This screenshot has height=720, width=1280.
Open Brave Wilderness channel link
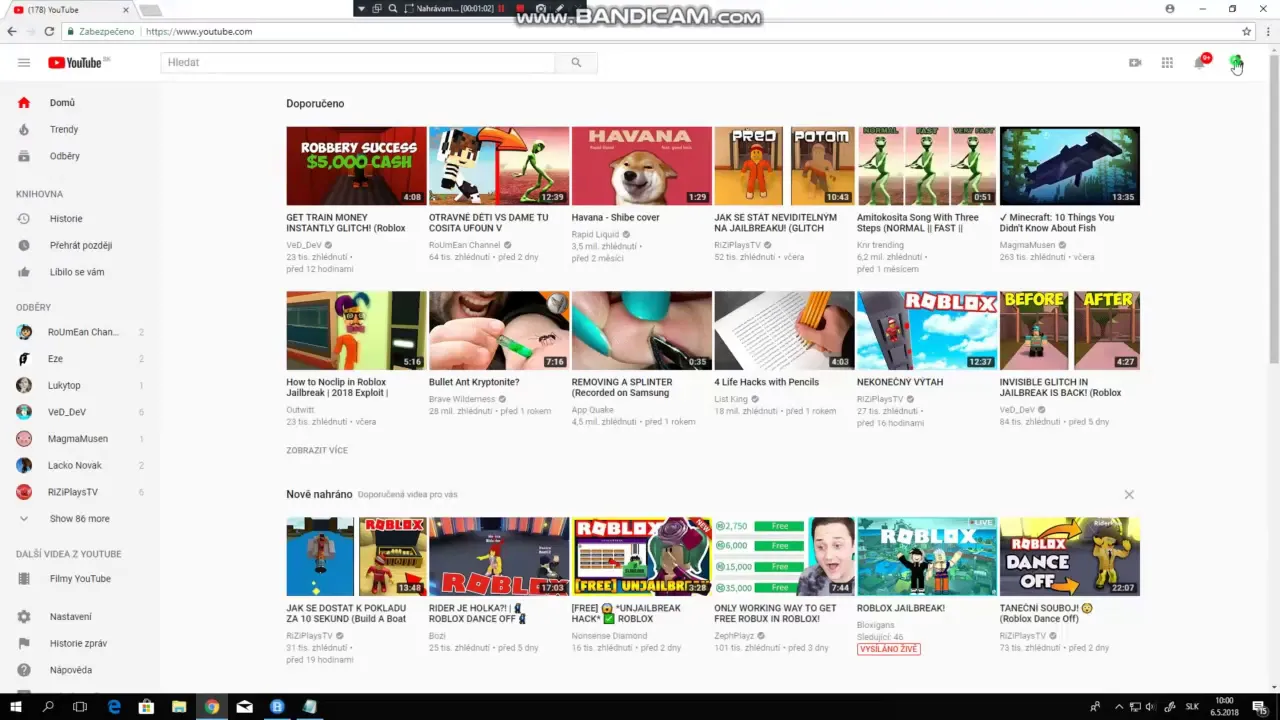462,399
